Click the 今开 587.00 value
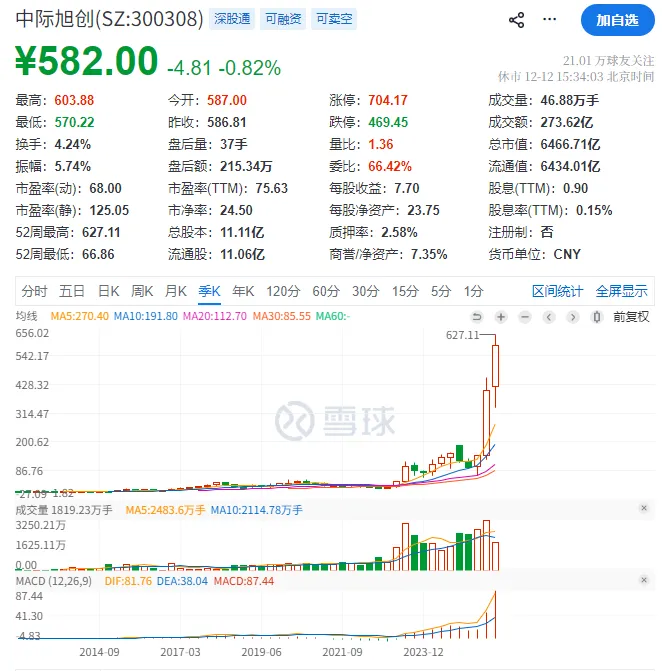This screenshot has height=671, width=662. pos(227,101)
